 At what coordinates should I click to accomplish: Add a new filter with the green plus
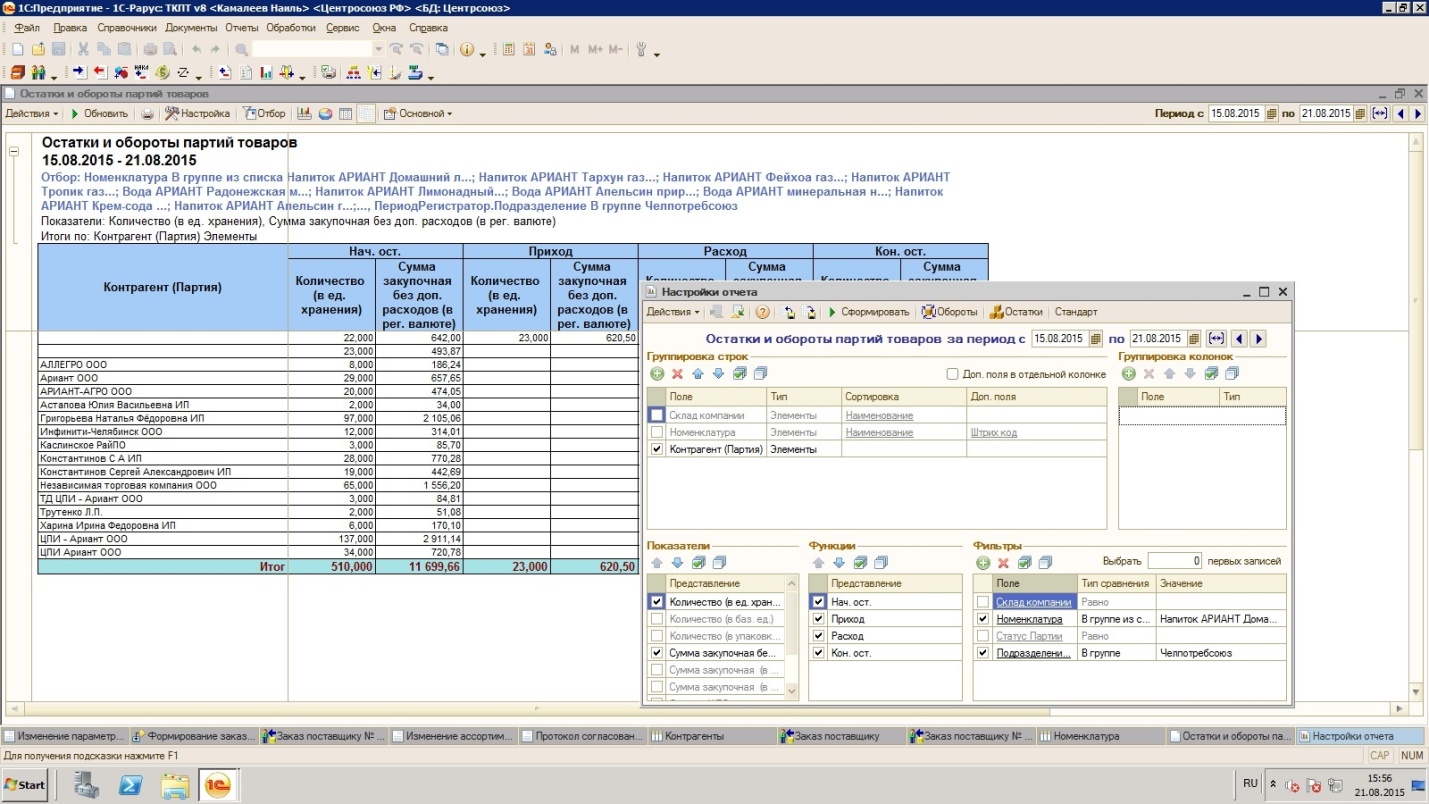point(983,563)
